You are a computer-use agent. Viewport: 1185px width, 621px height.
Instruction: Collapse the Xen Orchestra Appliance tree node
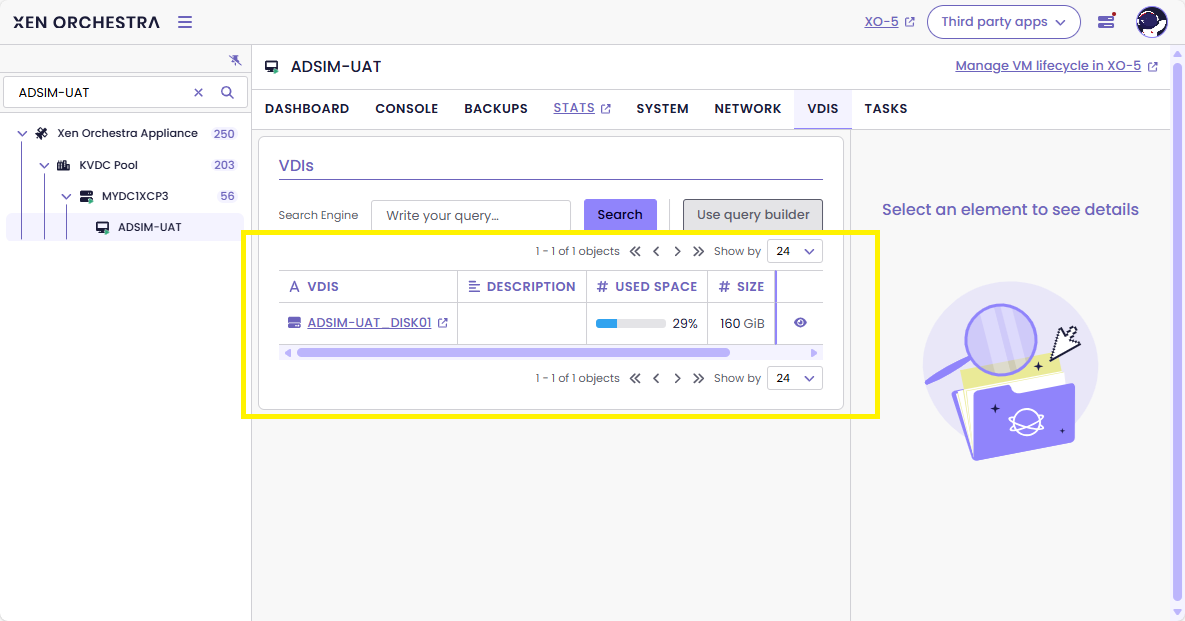tap(22, 133)
